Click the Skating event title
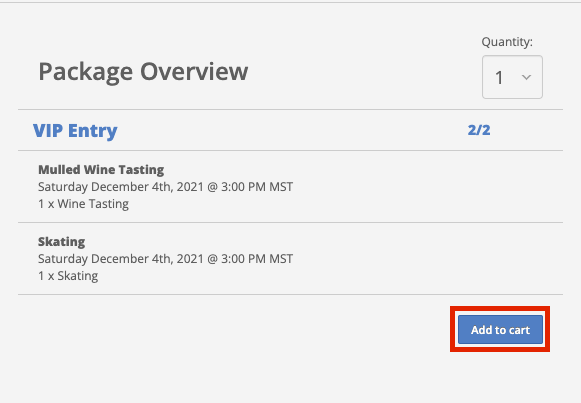Image resolution: width=581 pixels, height=403 pixels. pyautogui.click(x=62, y=242)
